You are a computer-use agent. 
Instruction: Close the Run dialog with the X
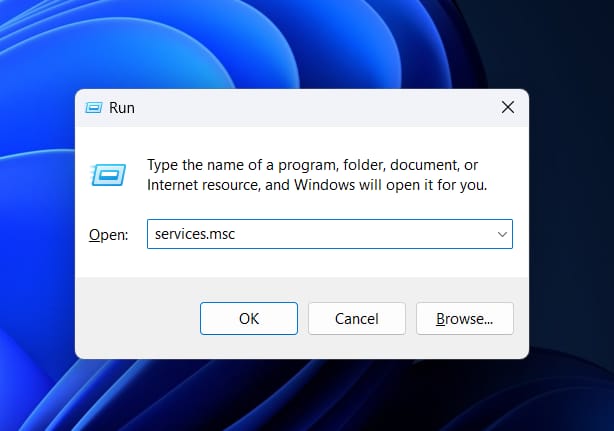[508, 107]
